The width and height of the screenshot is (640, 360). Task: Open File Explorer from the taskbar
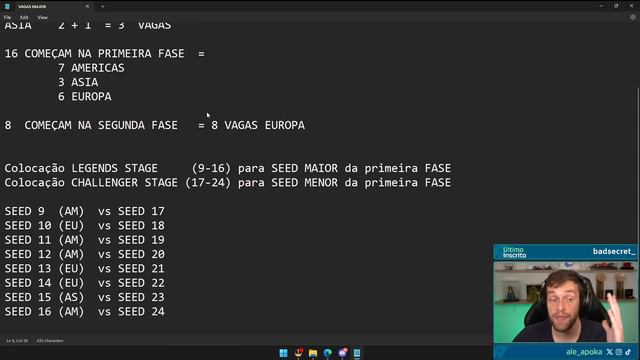tap(313, 353)
